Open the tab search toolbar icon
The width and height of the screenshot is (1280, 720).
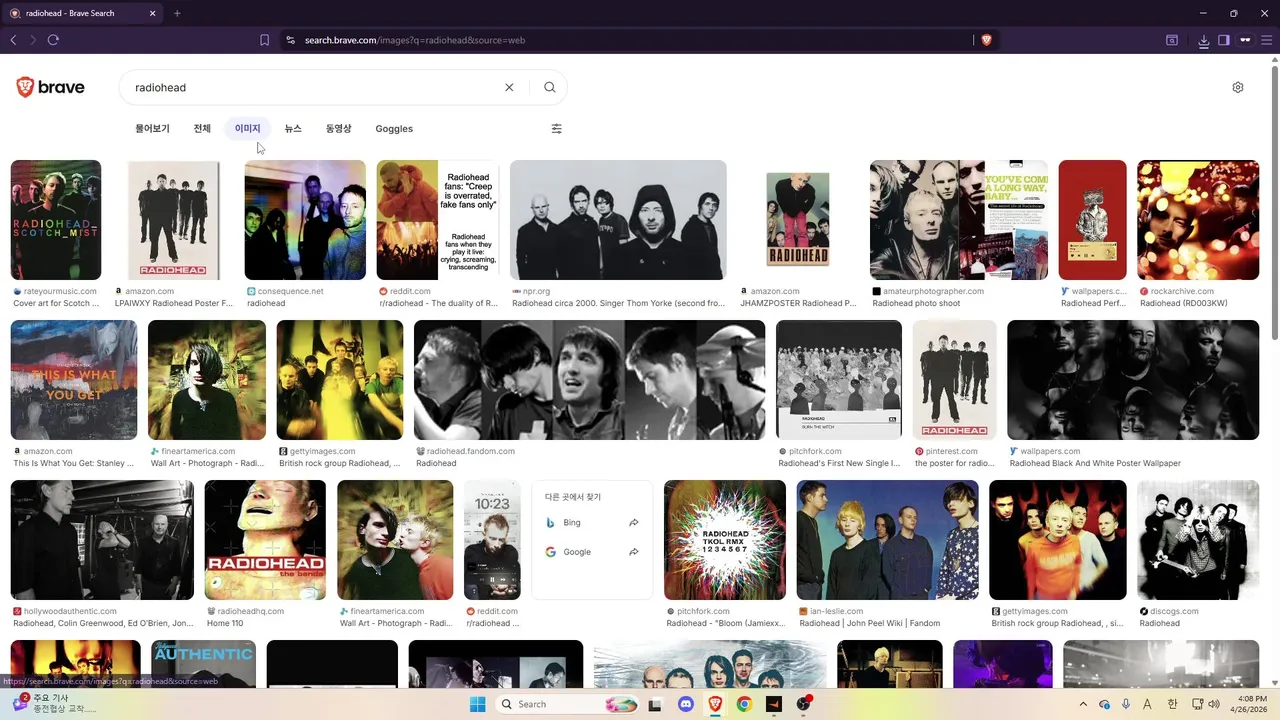click(1172, 40)
